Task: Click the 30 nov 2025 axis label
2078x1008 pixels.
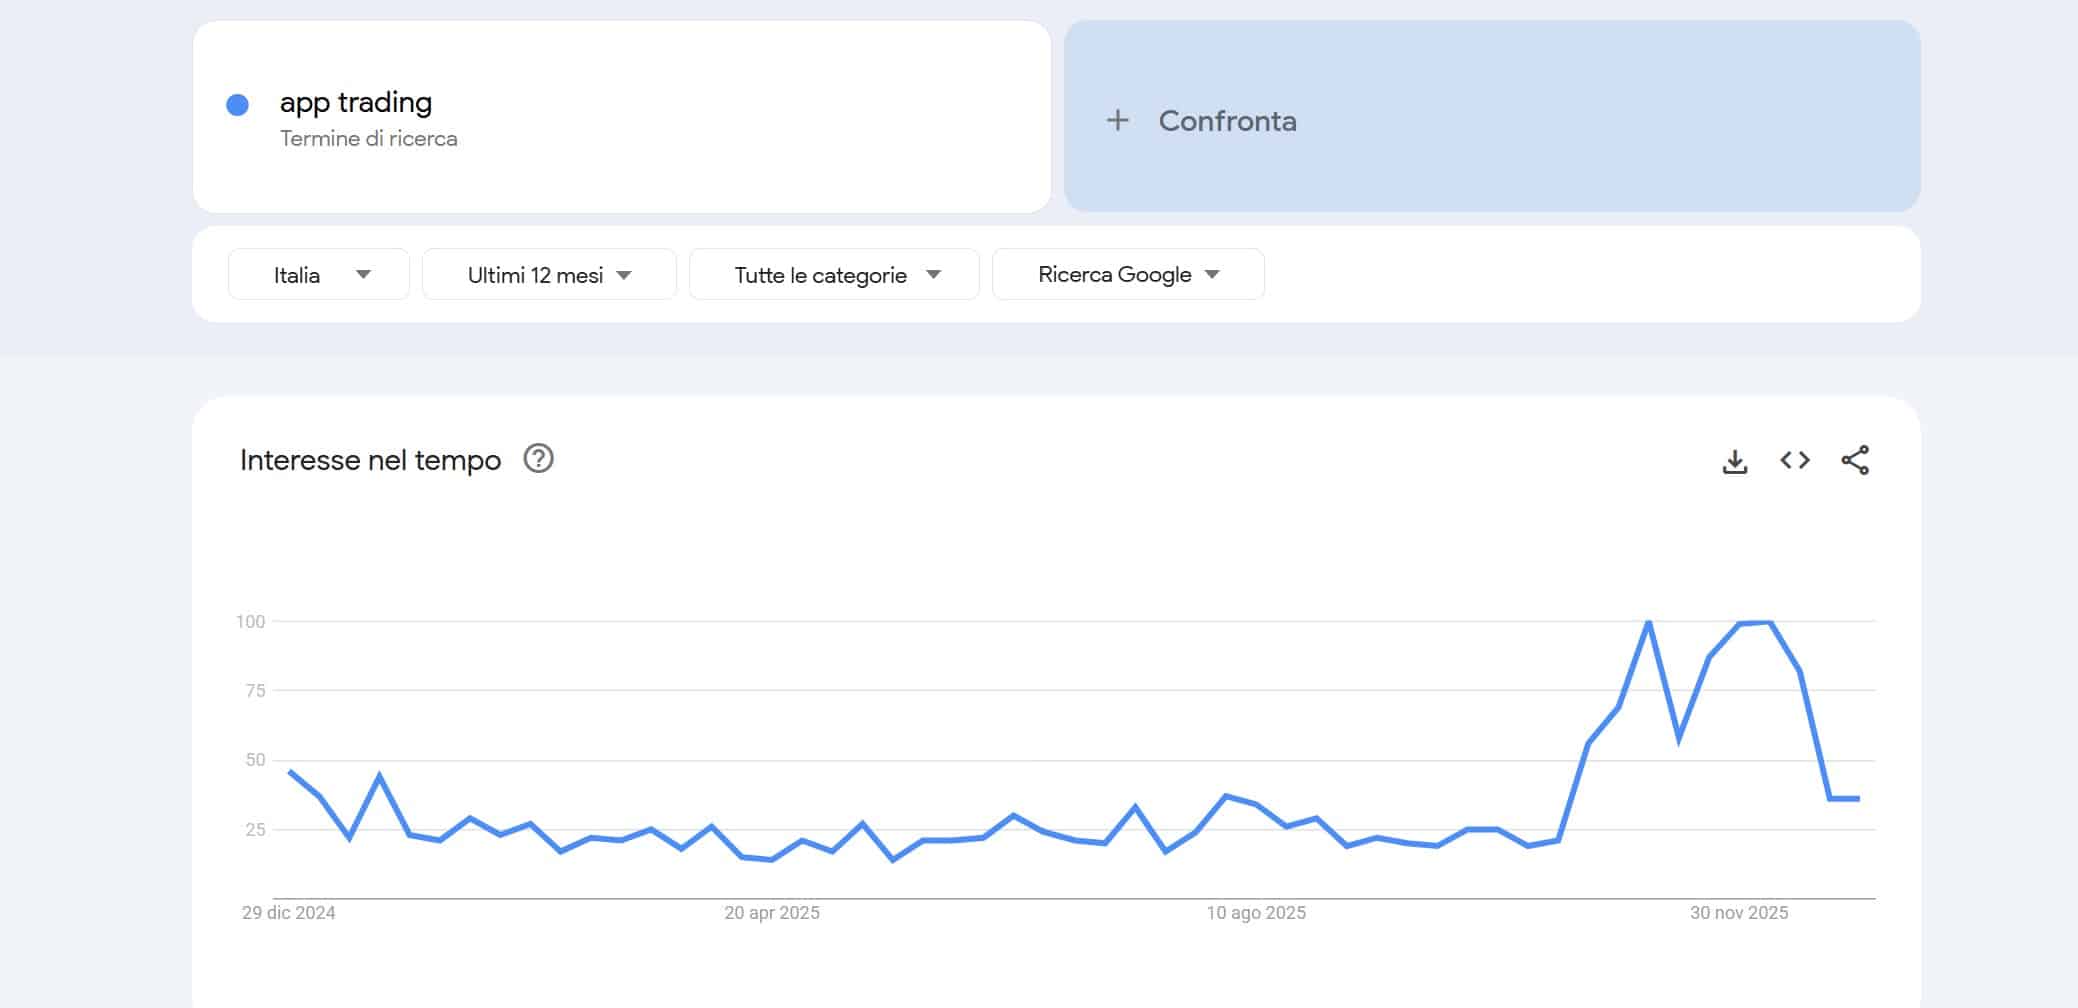Action: pos(1739,912)
